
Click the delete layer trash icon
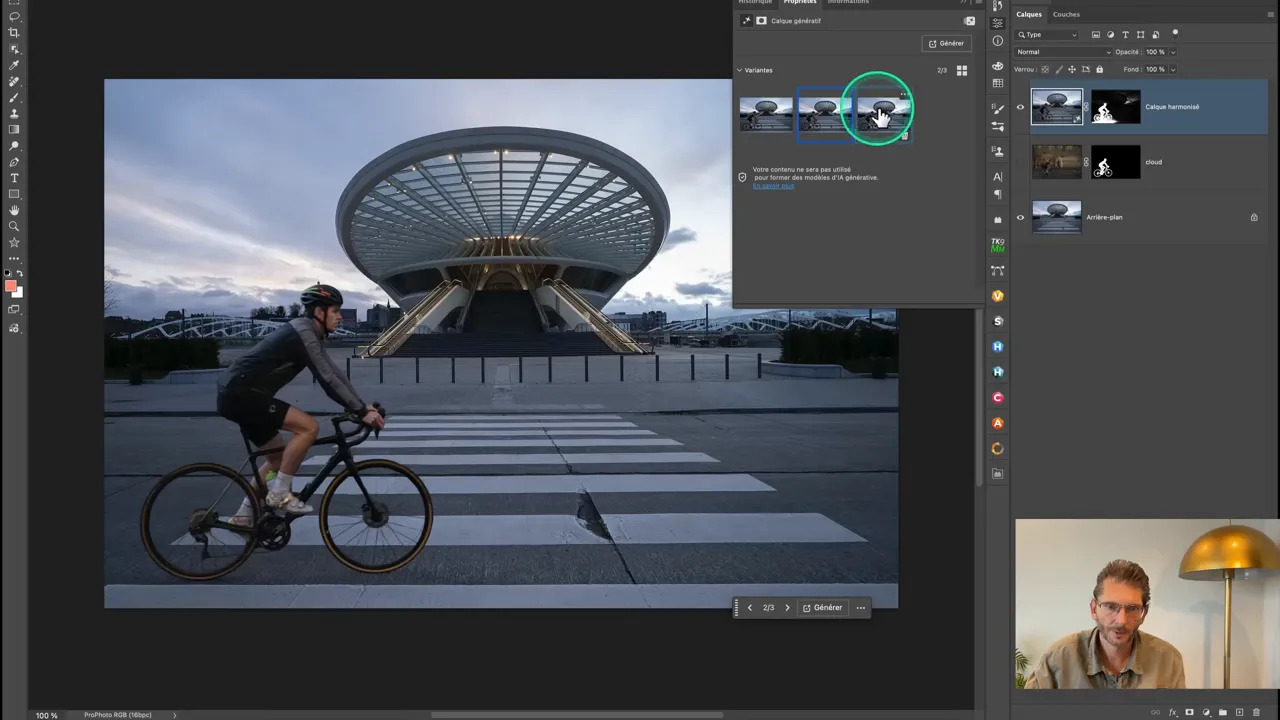coord(1257,712)
